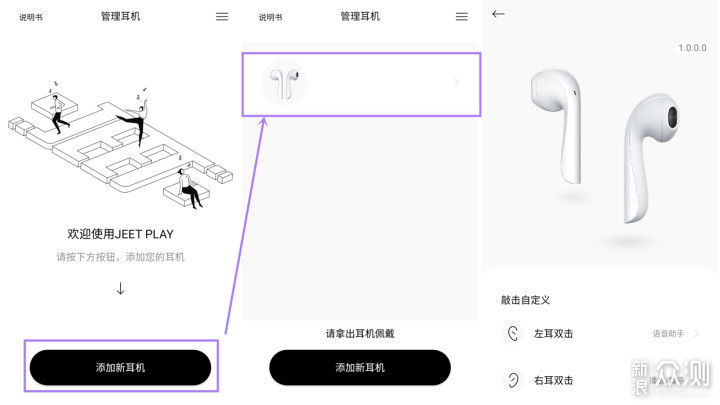The width and height of the screenshot is (720, 405).
Task: Tap the down arrow below welcome text
Action: click(120, 288)
